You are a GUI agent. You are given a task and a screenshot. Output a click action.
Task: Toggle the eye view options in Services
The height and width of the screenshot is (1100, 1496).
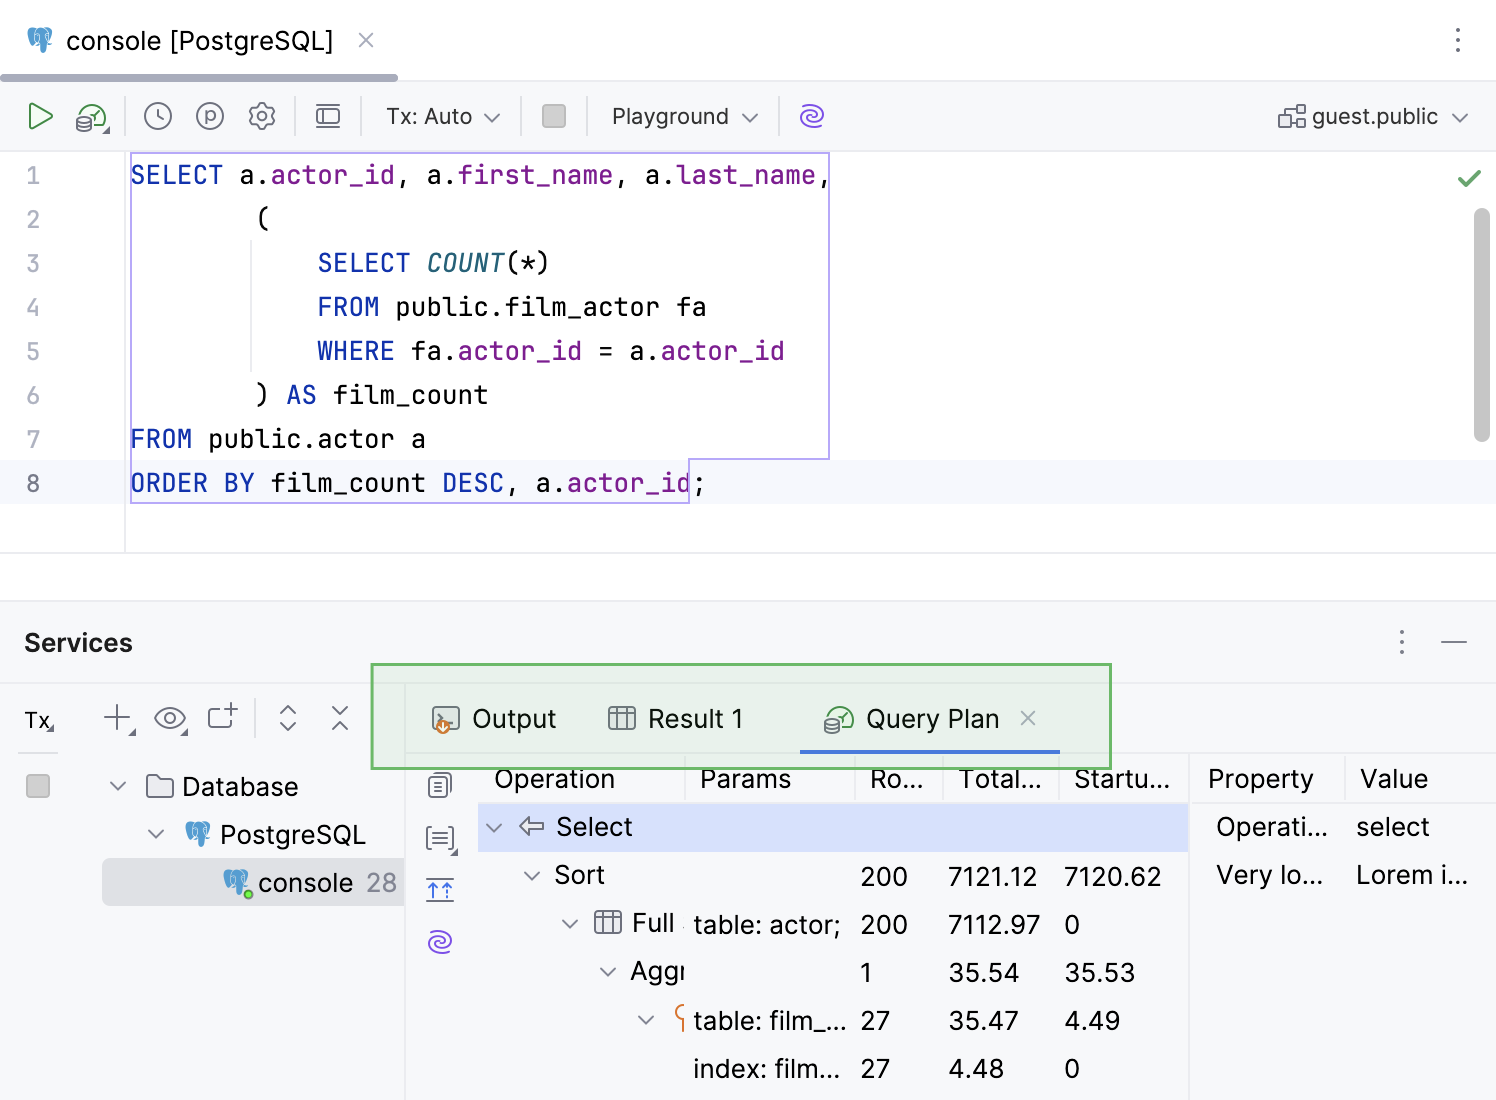[170, 718]
